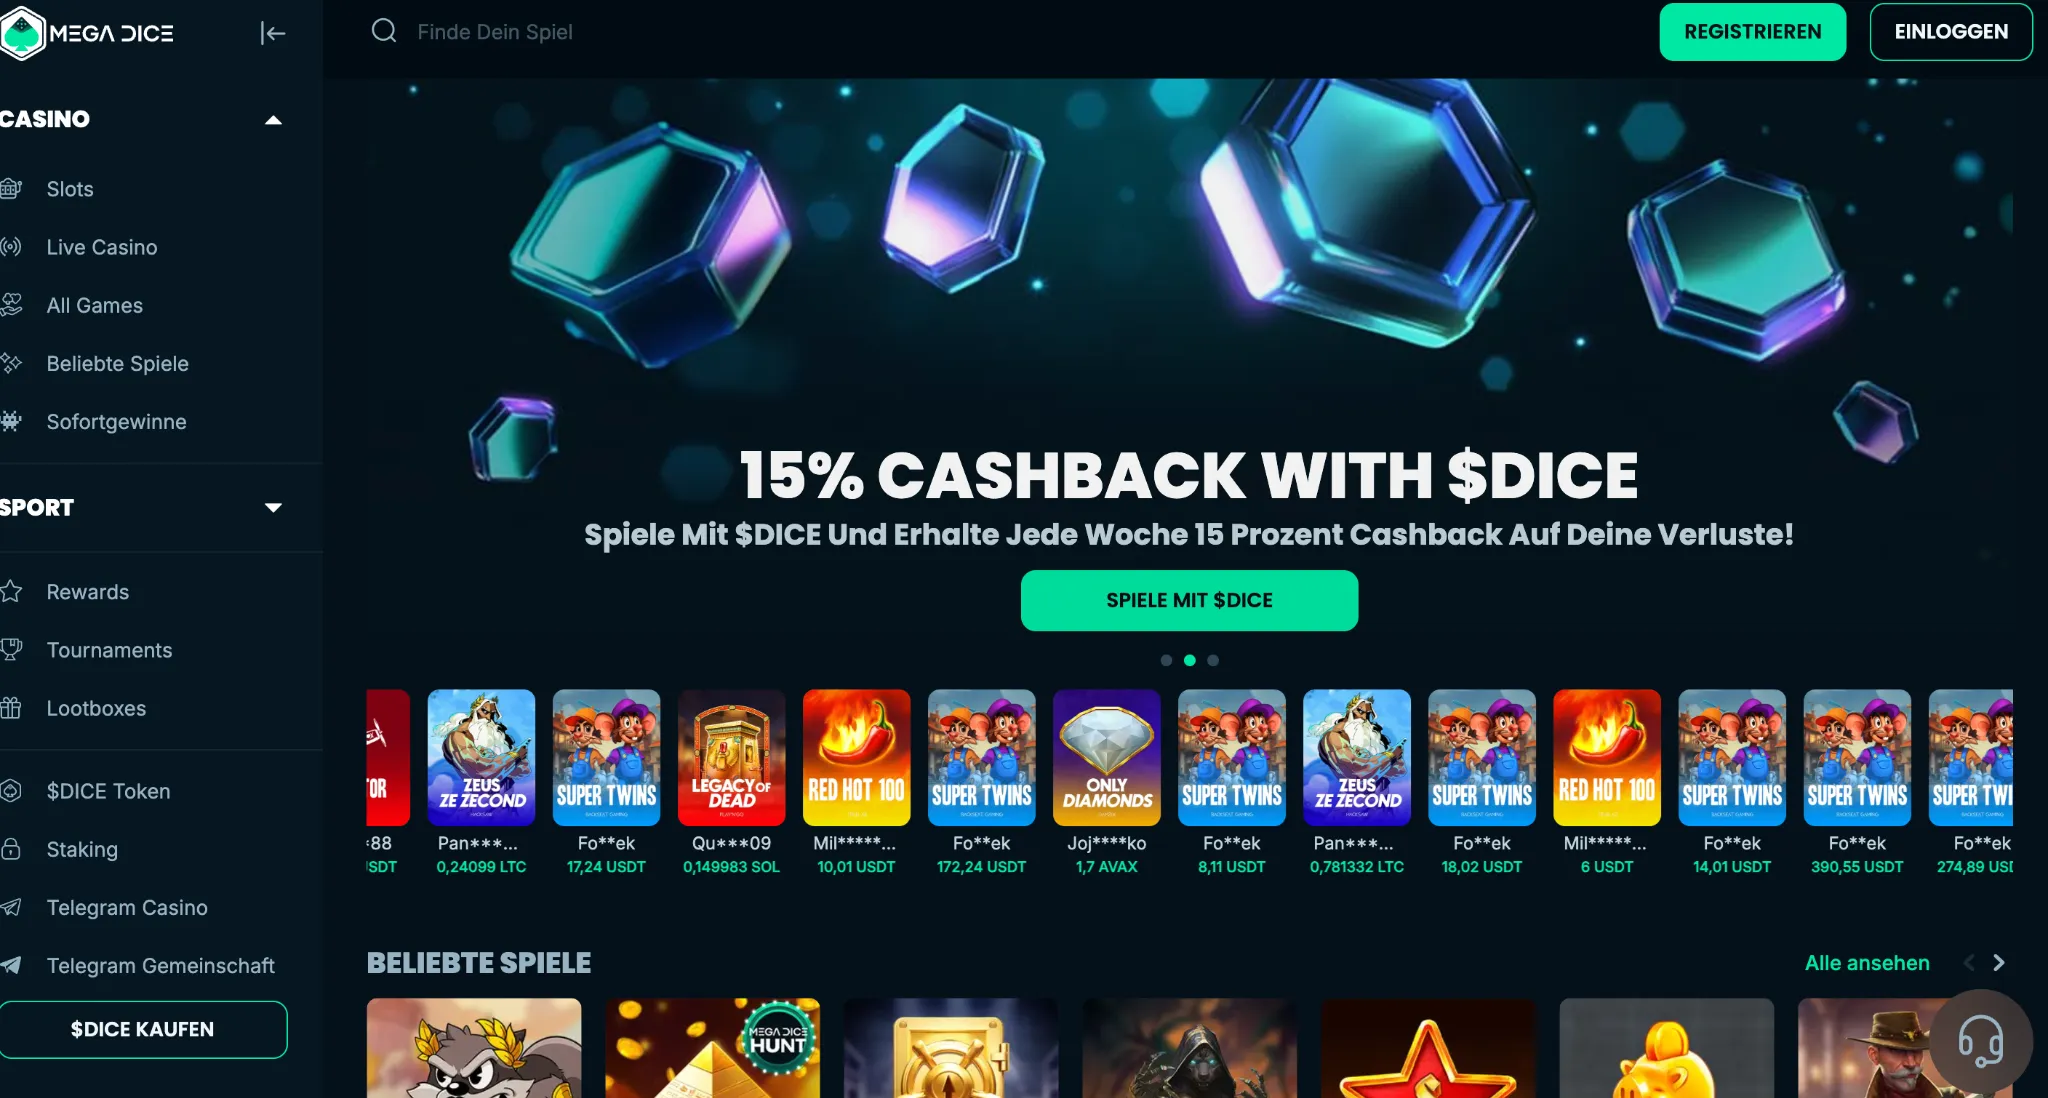Select the third banner carousel dot
The image size is (2048, 1098).
[1213, 660]
